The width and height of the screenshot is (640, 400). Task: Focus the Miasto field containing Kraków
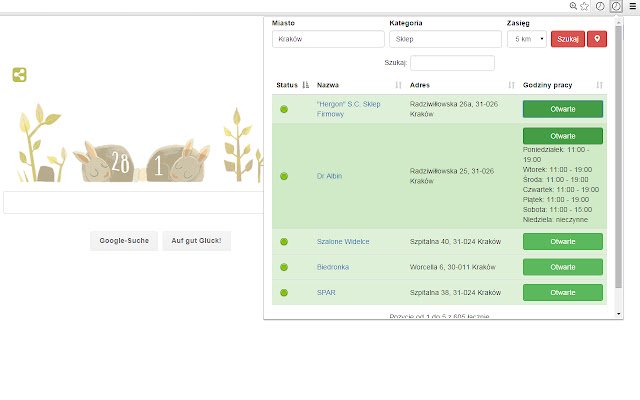click(x=328, y=39)
